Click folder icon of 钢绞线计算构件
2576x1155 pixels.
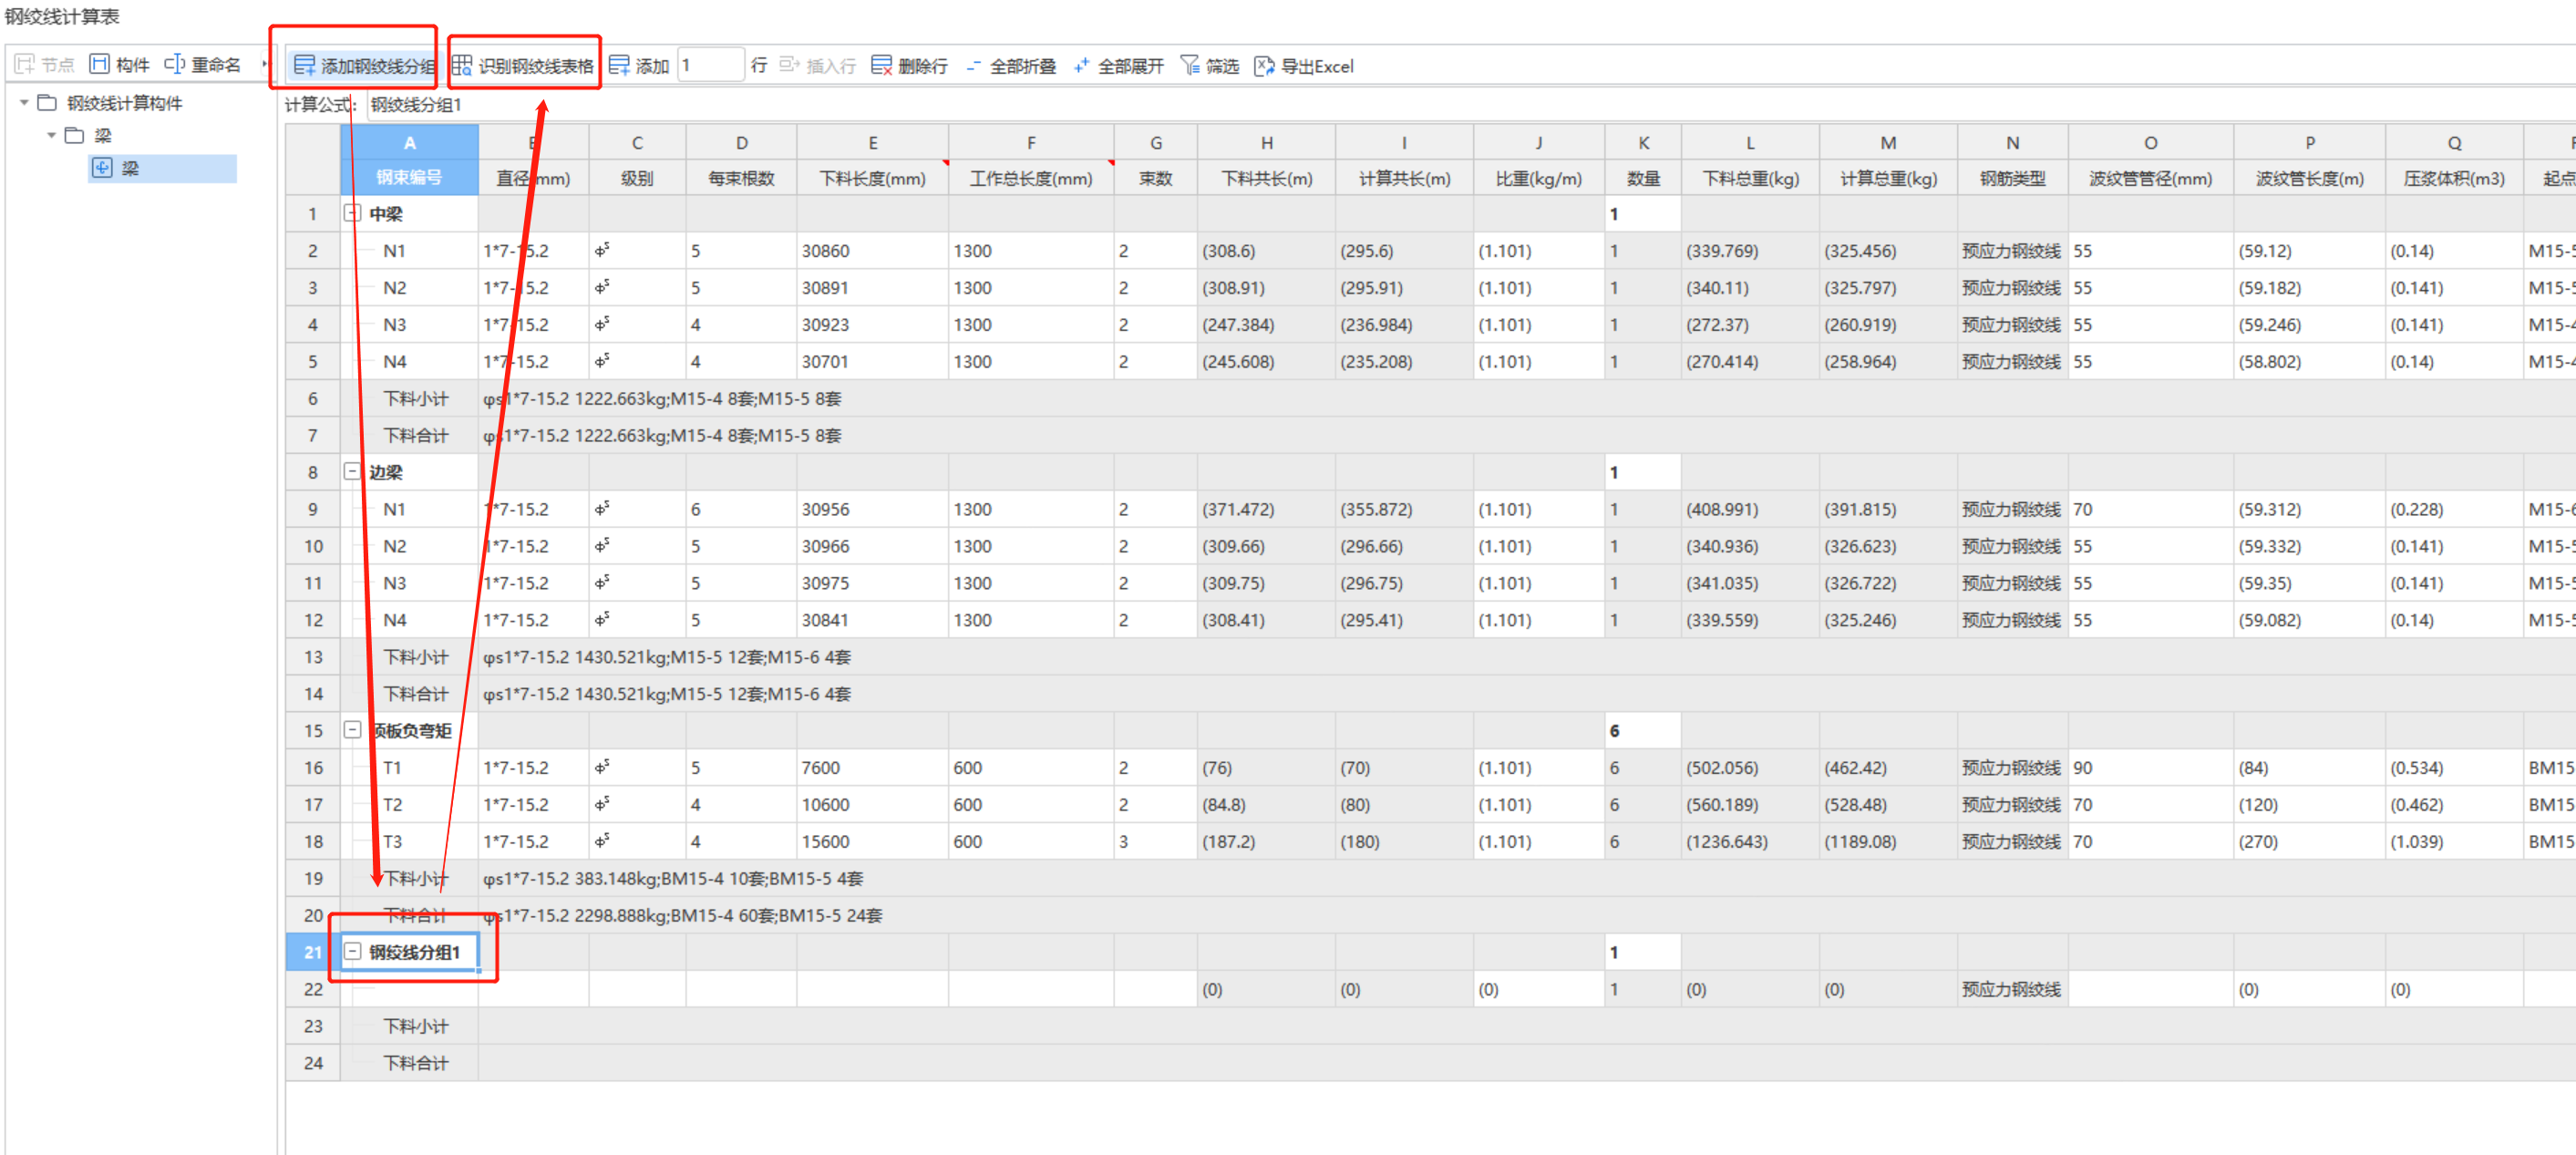point(47,103)
